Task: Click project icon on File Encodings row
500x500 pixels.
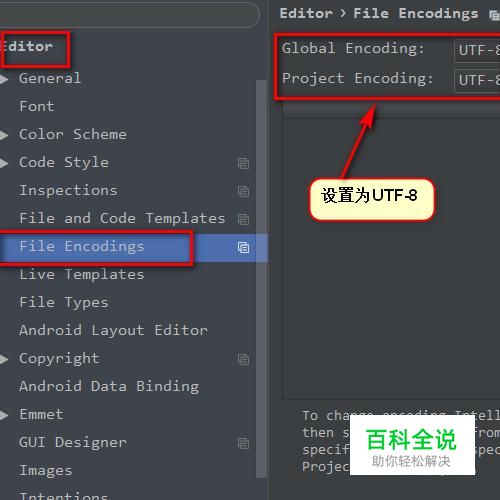Action: pyautogui.click(x=243, y=247)
